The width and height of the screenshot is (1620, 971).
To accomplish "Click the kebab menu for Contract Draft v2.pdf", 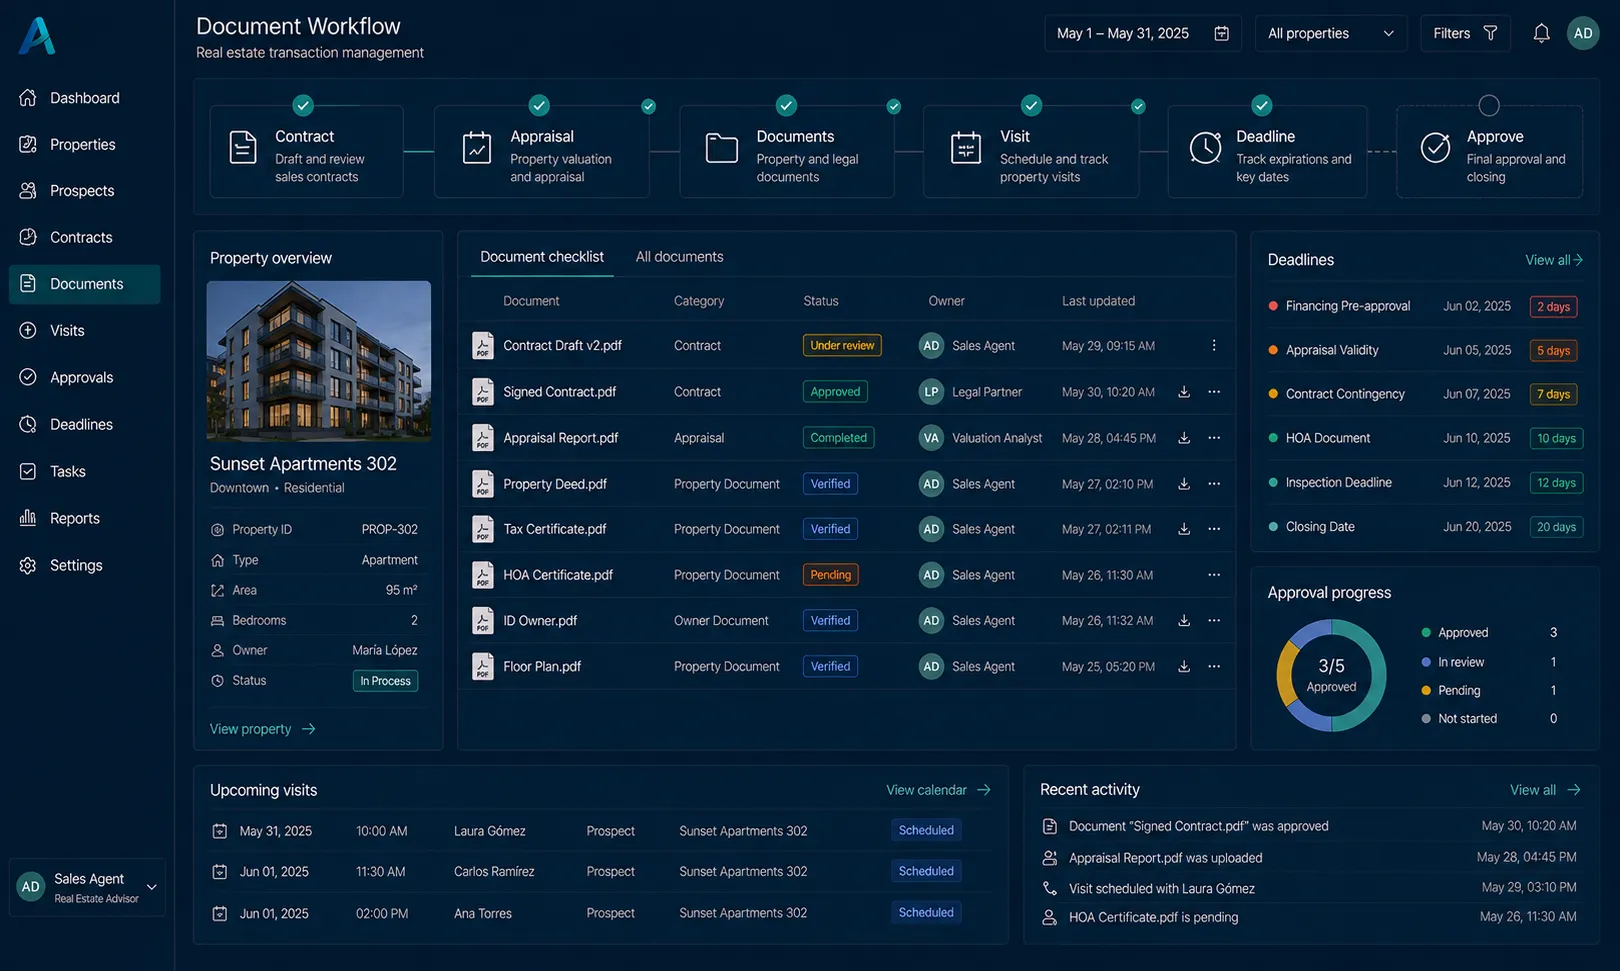I will coord(1214,345).
